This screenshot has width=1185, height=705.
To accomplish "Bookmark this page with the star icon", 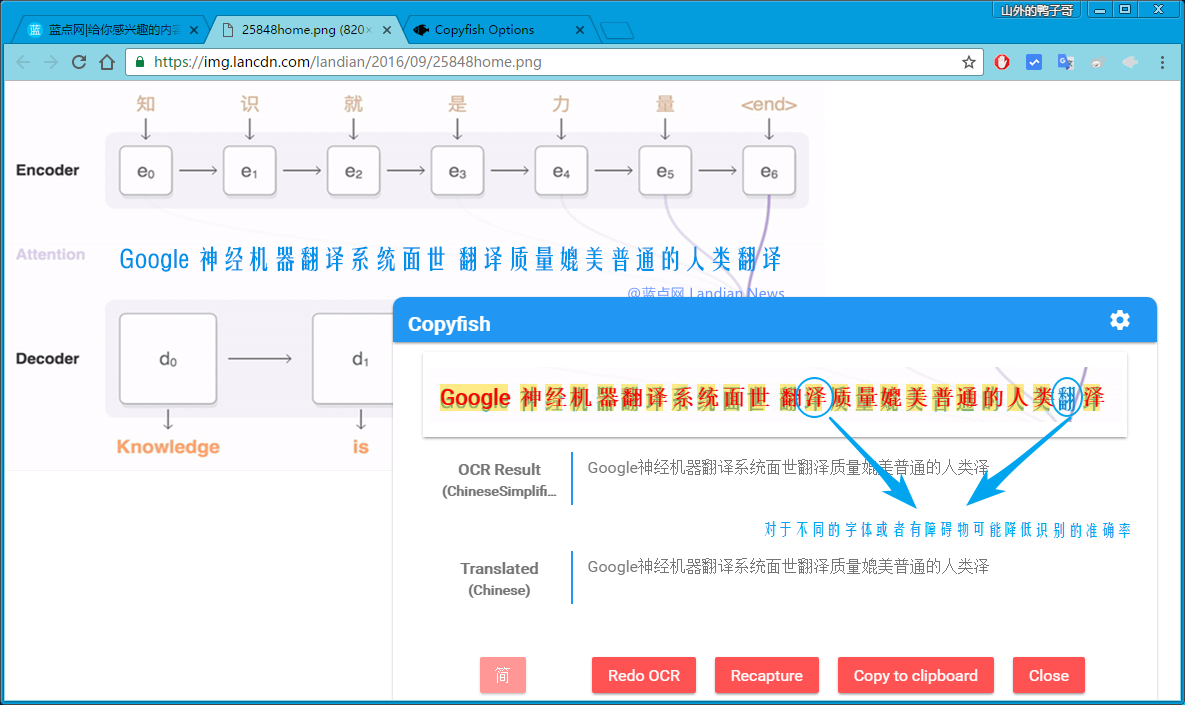I will (x=968, y=62).
